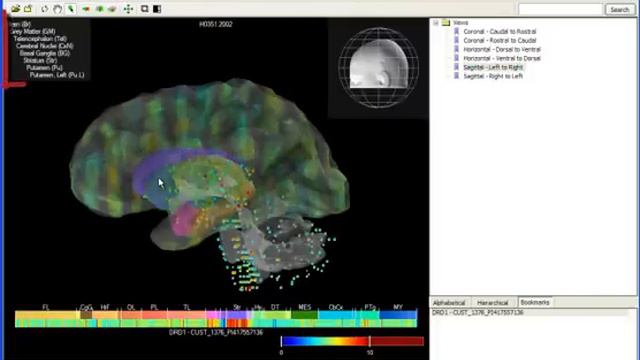Select the green pointer pick tool

(x=71, y=9)
